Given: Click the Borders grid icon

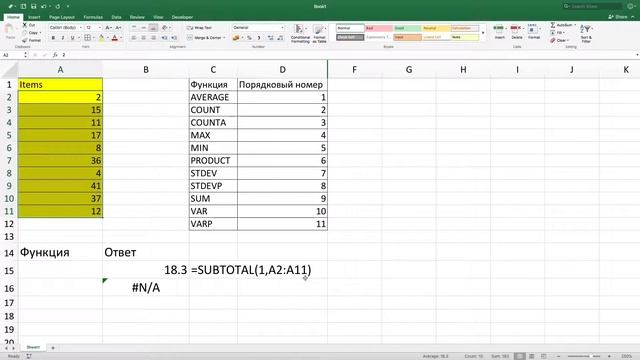Looking at the screenshot, I should (x=87, y=38).
